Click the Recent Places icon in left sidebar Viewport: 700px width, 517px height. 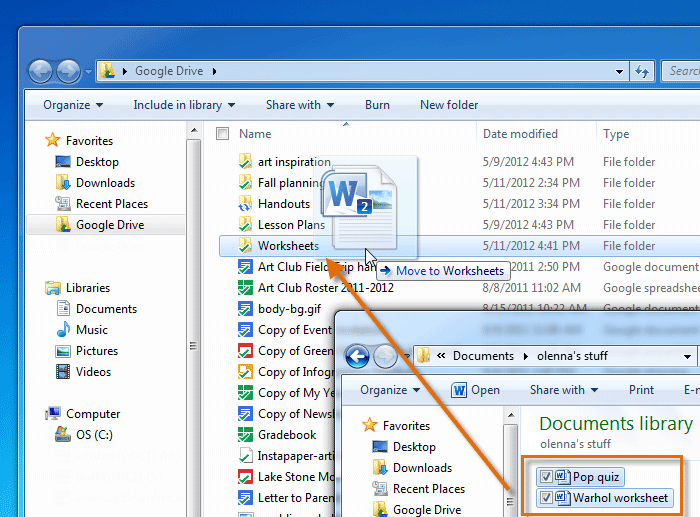(x=63, y=204)
